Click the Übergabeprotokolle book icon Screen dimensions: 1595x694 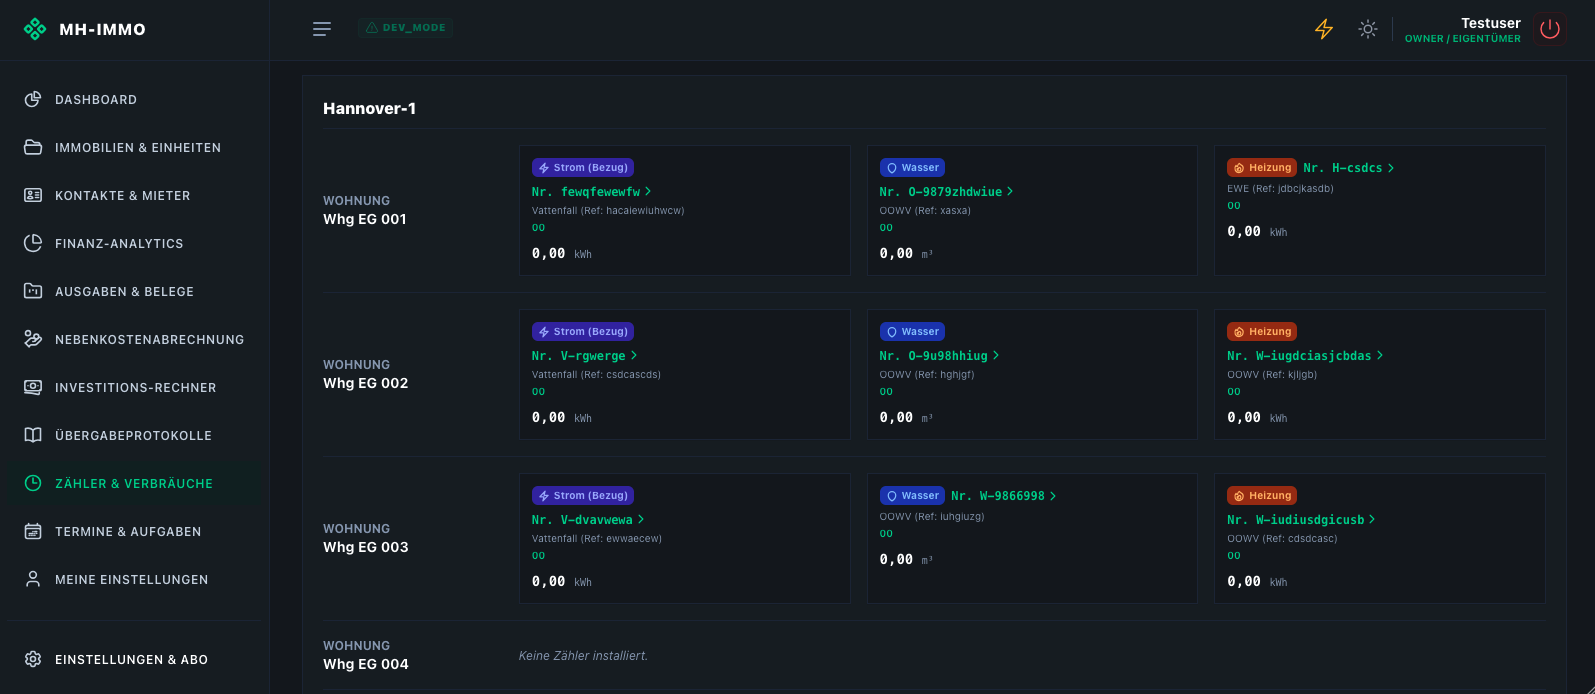(x=33, y=435)
